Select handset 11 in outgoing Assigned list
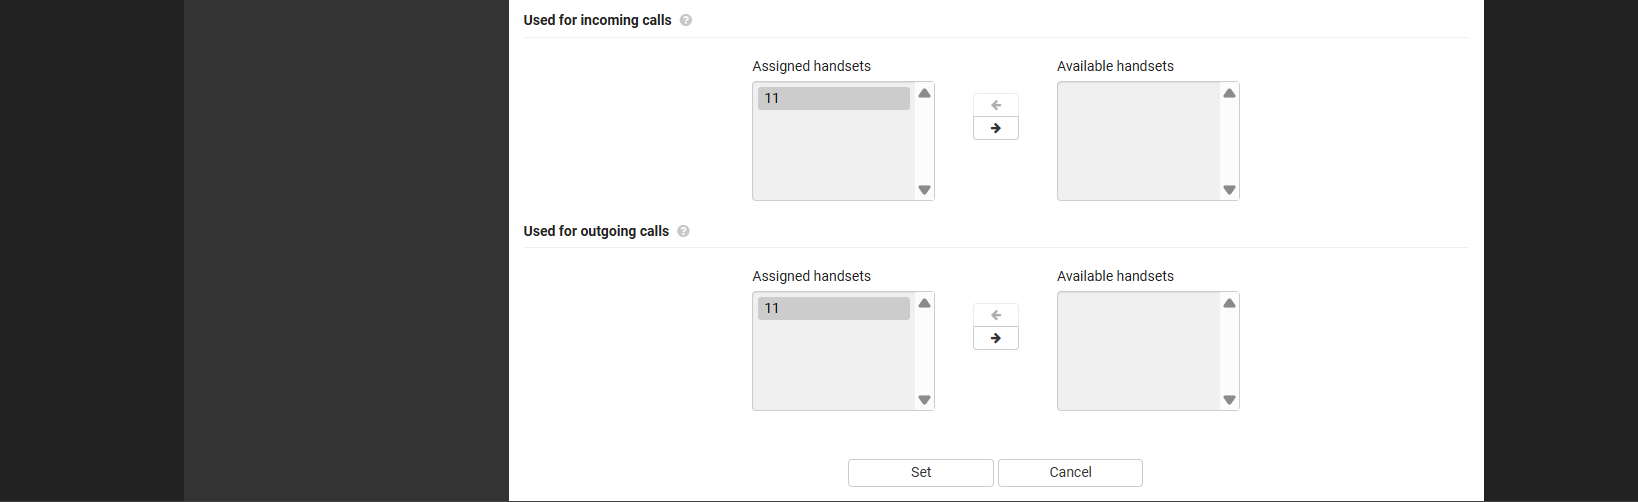Screen dimensions: 1638x502 833,308
